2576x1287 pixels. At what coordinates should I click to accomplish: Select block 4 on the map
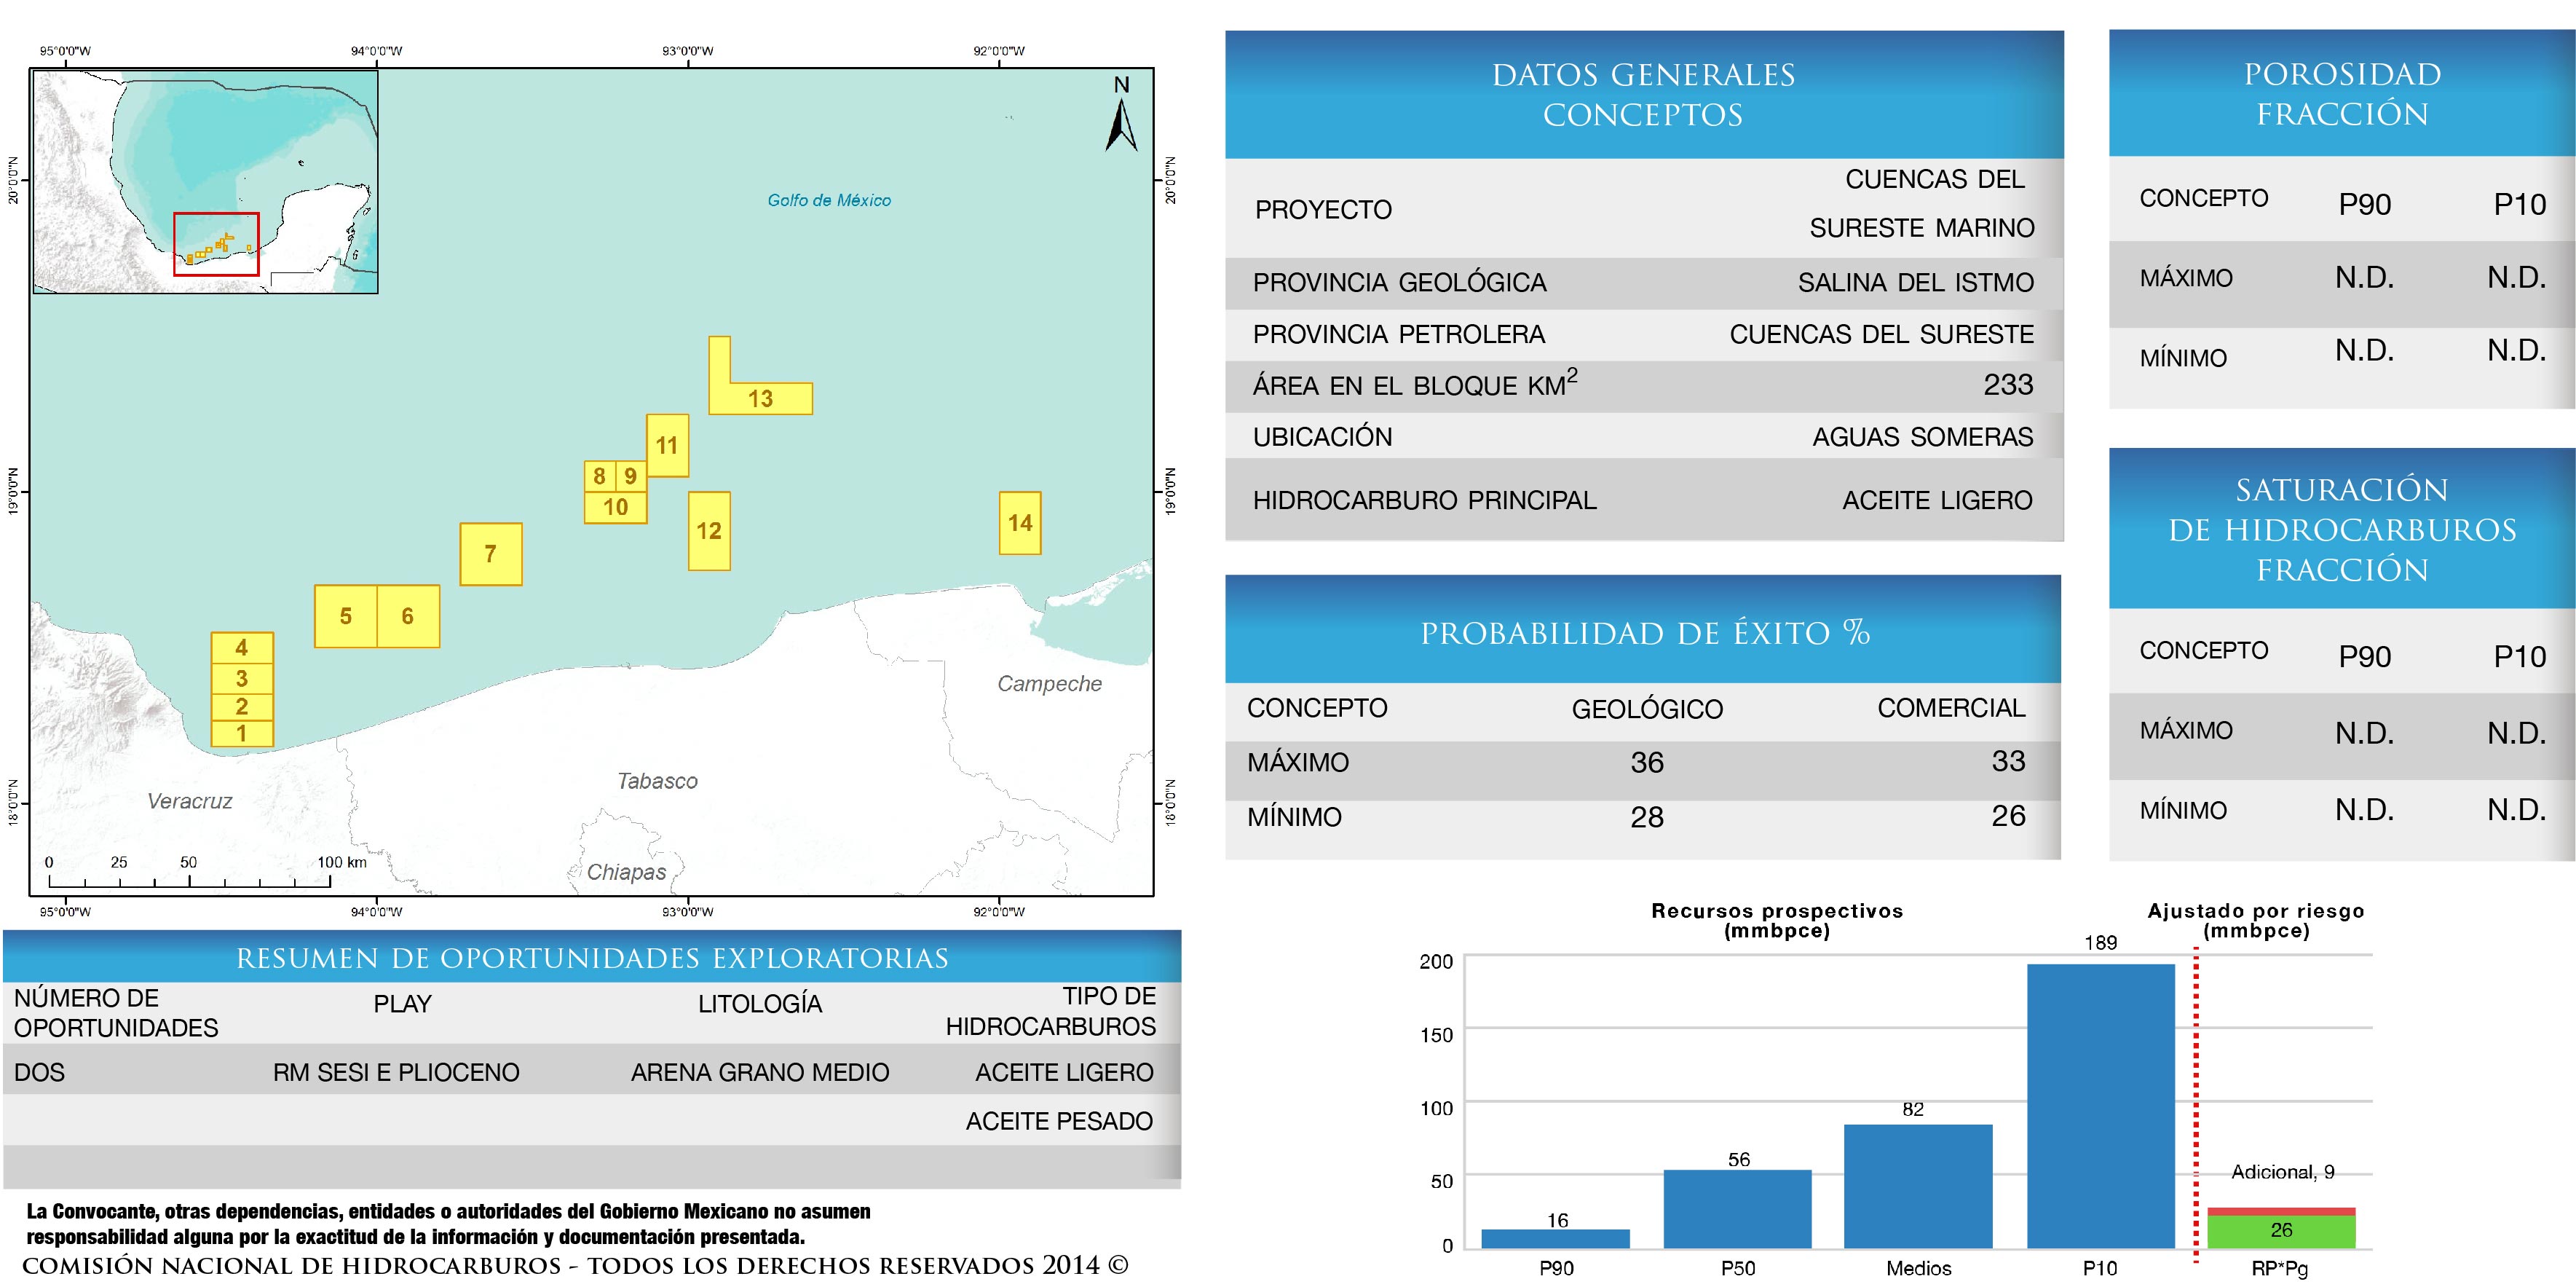tap(242, 648)
